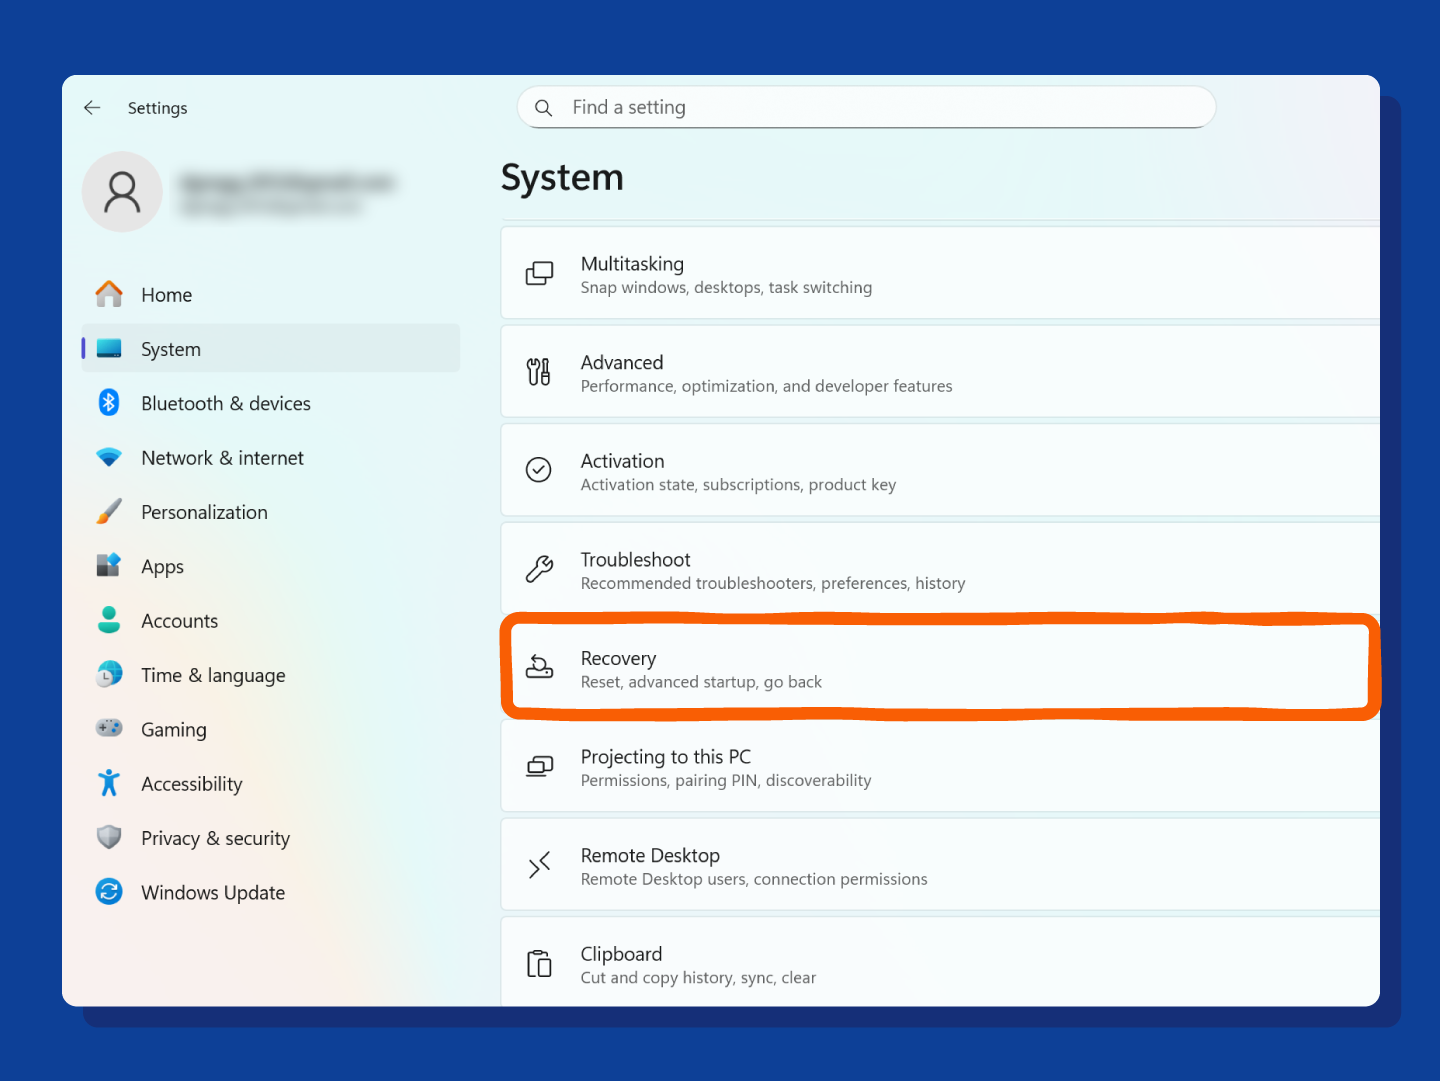1440x1081 pixels.
Task: Open the Home section in sidebar
Action: click(x=166, y=294)
